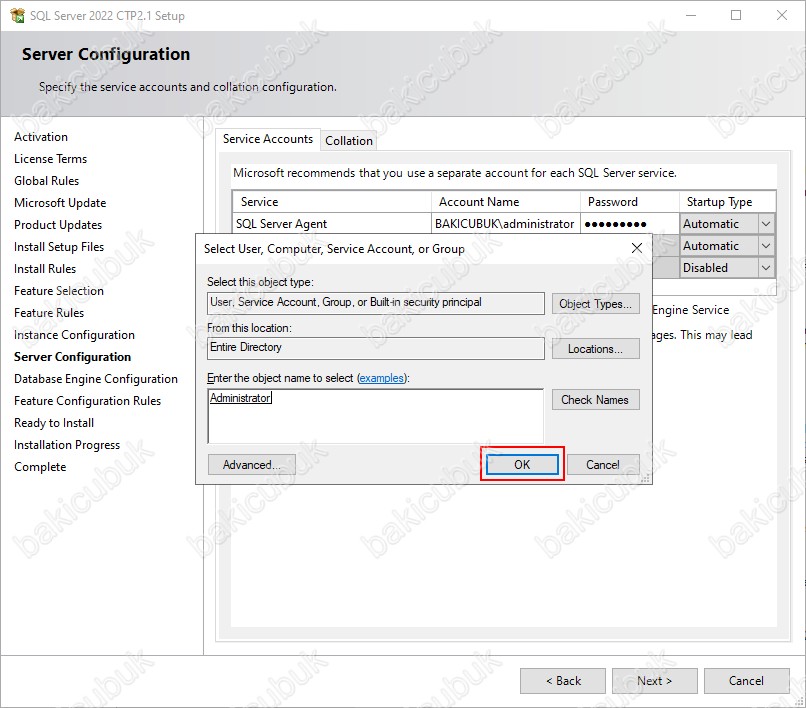Select Feature Selection step in sidebar
Screen dimensions: 806x708
point(59,291)
